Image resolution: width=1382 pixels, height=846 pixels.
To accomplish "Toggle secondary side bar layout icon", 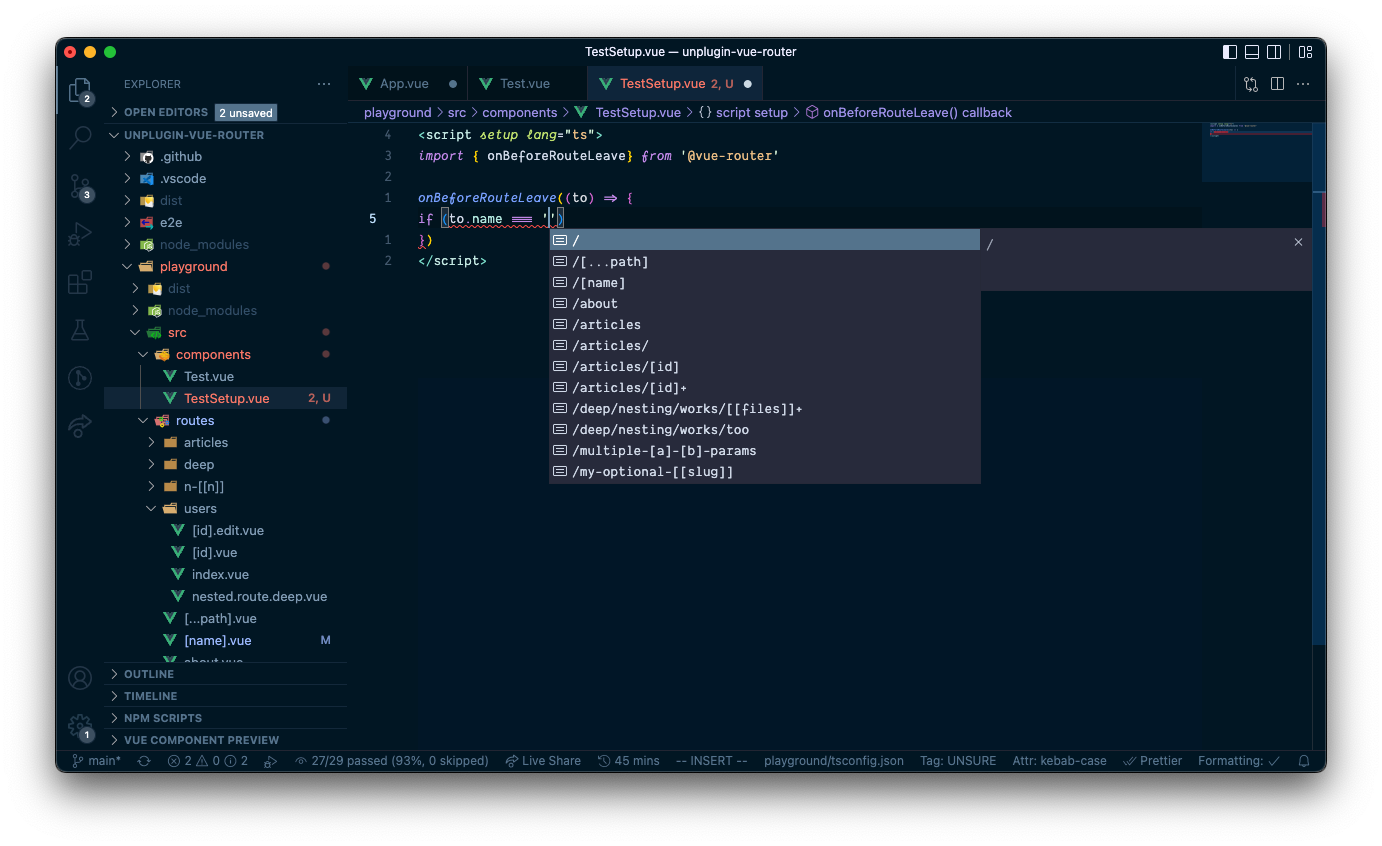I will coord(1274,52).
